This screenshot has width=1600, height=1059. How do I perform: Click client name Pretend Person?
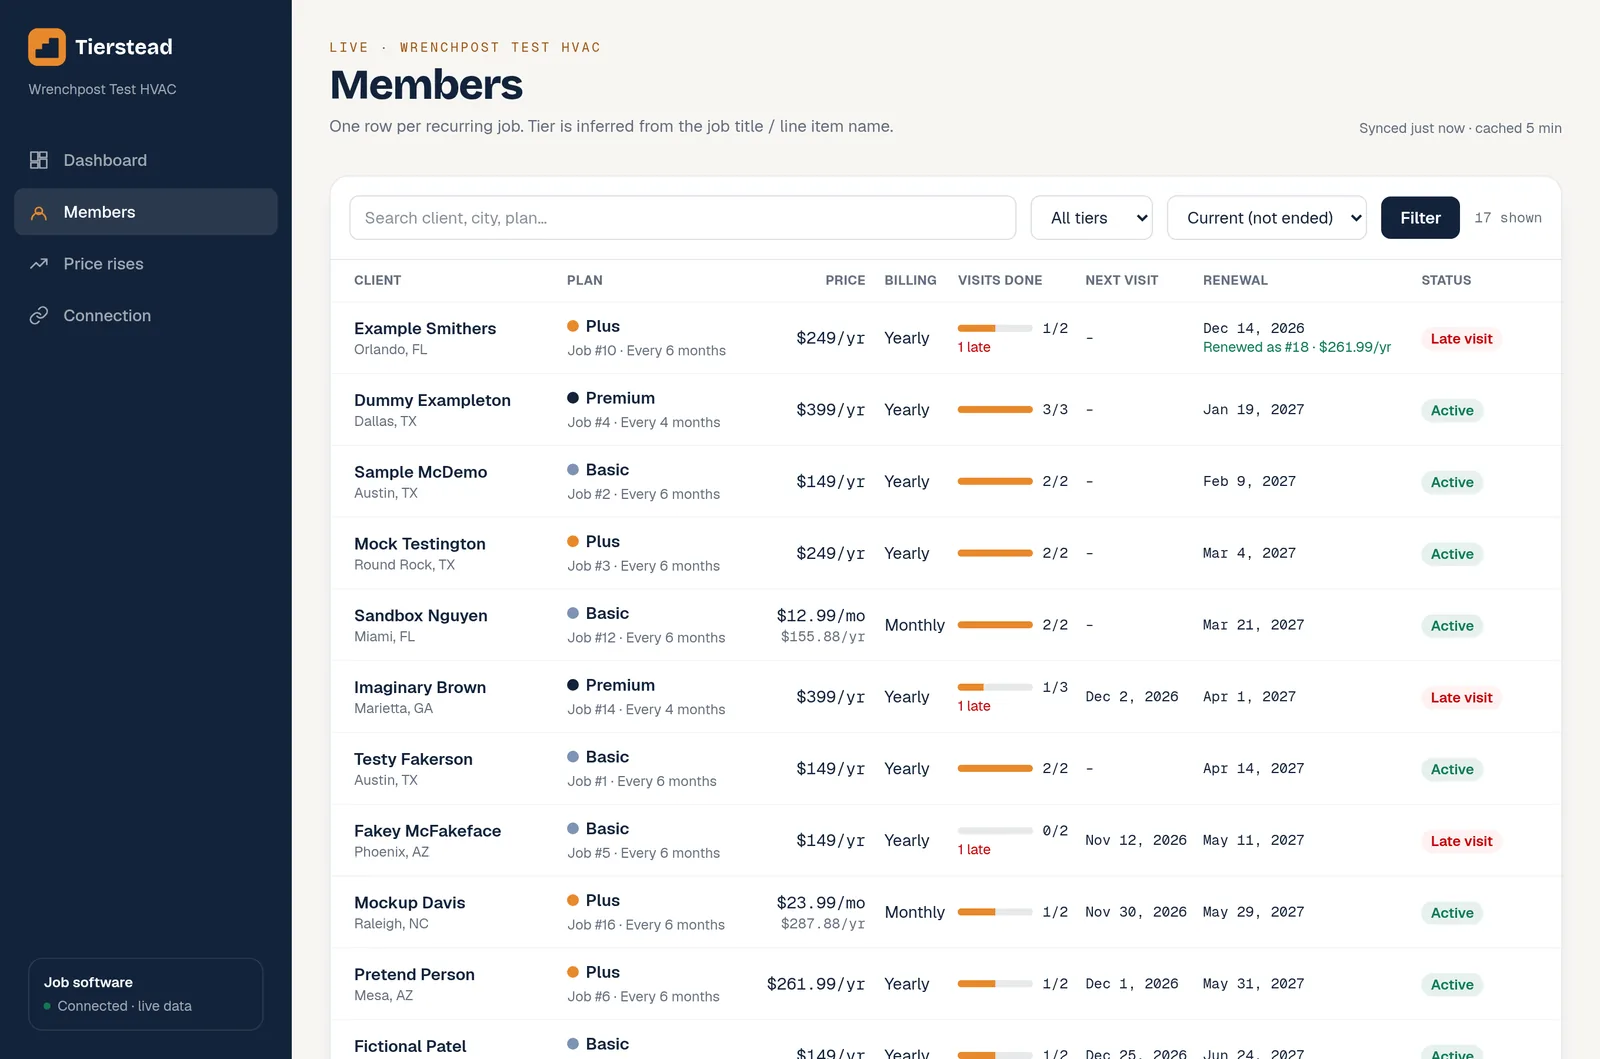(414, 975)
